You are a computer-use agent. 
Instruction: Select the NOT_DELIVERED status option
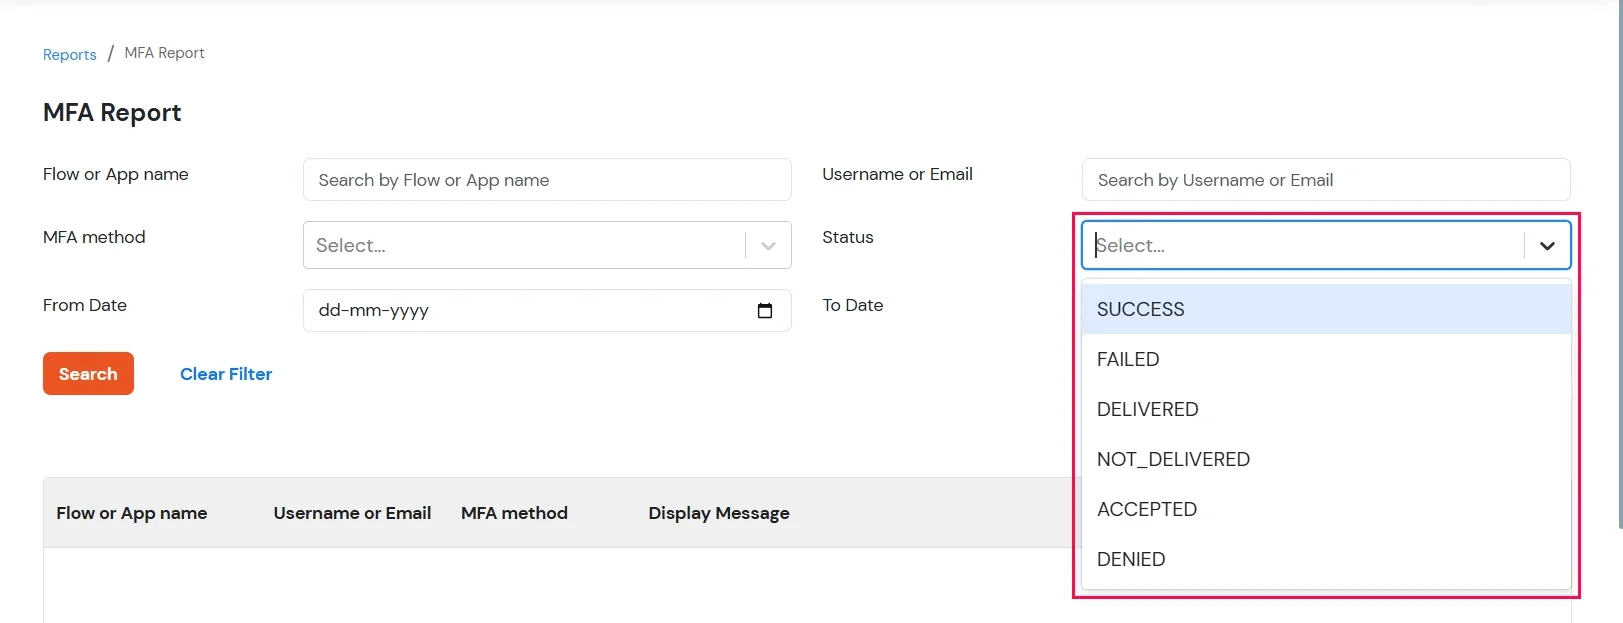[x=1326, y=459]
